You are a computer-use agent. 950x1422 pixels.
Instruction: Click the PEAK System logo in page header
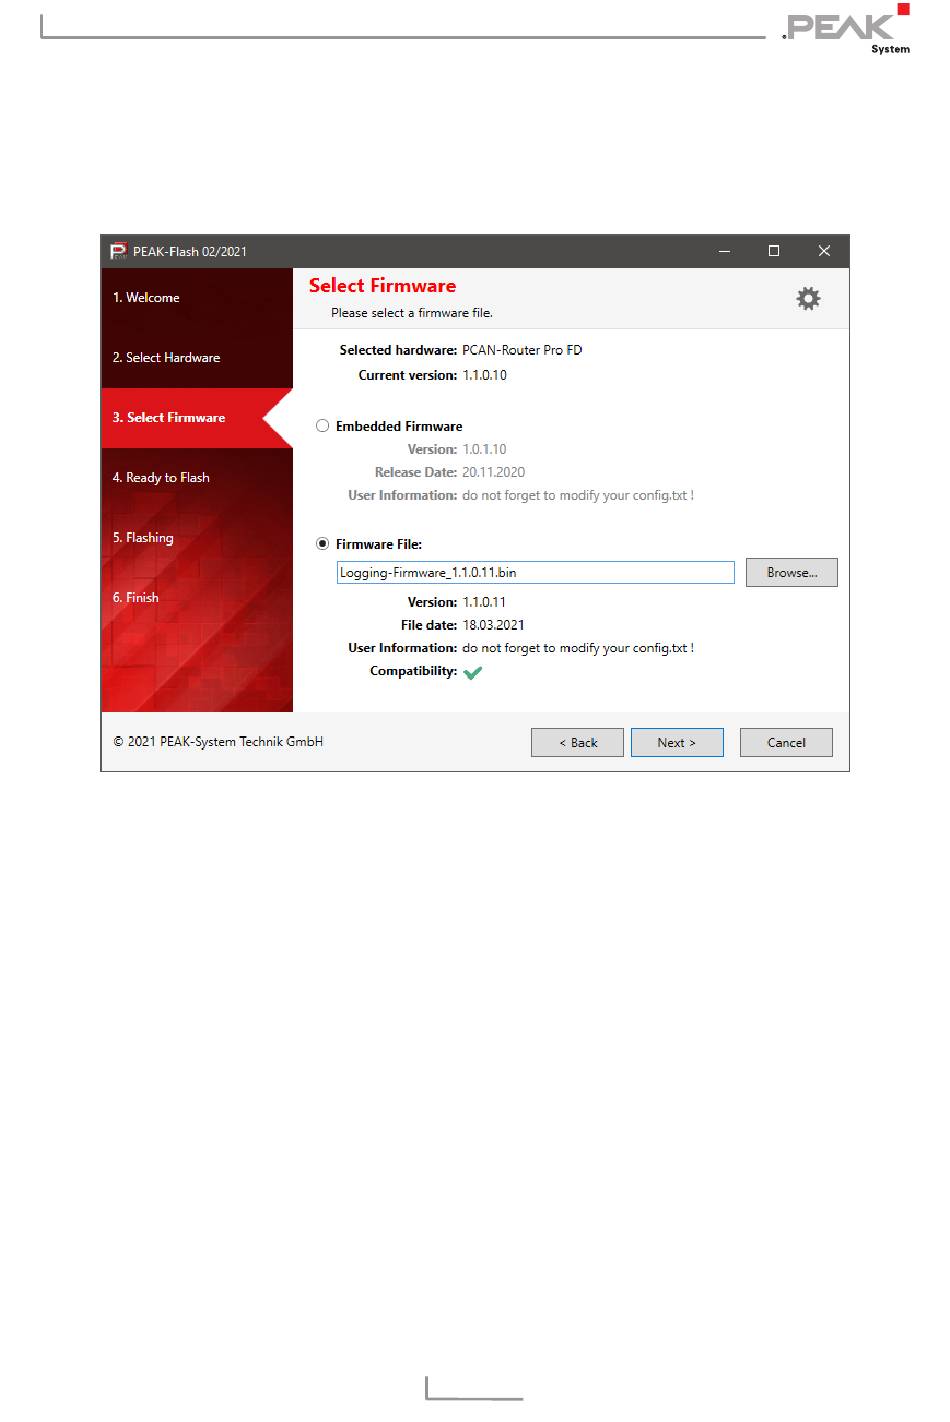click(x=847, y=29)
